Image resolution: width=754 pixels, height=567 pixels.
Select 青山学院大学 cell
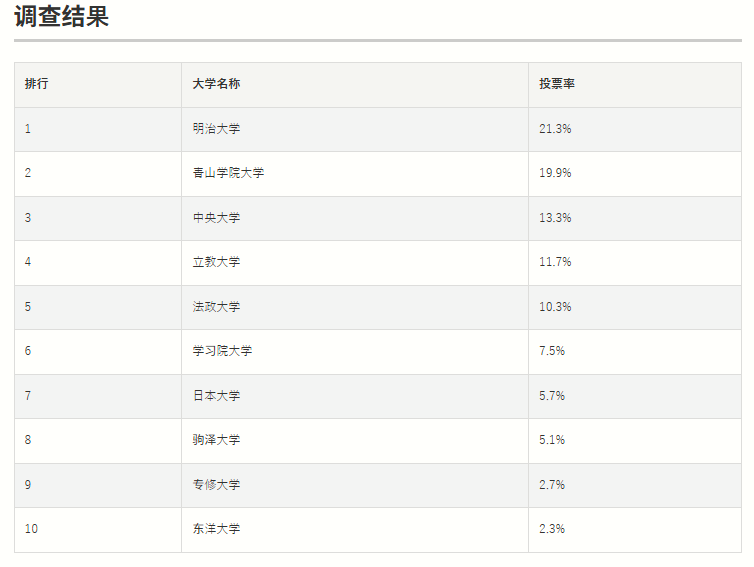pos(228,173)
